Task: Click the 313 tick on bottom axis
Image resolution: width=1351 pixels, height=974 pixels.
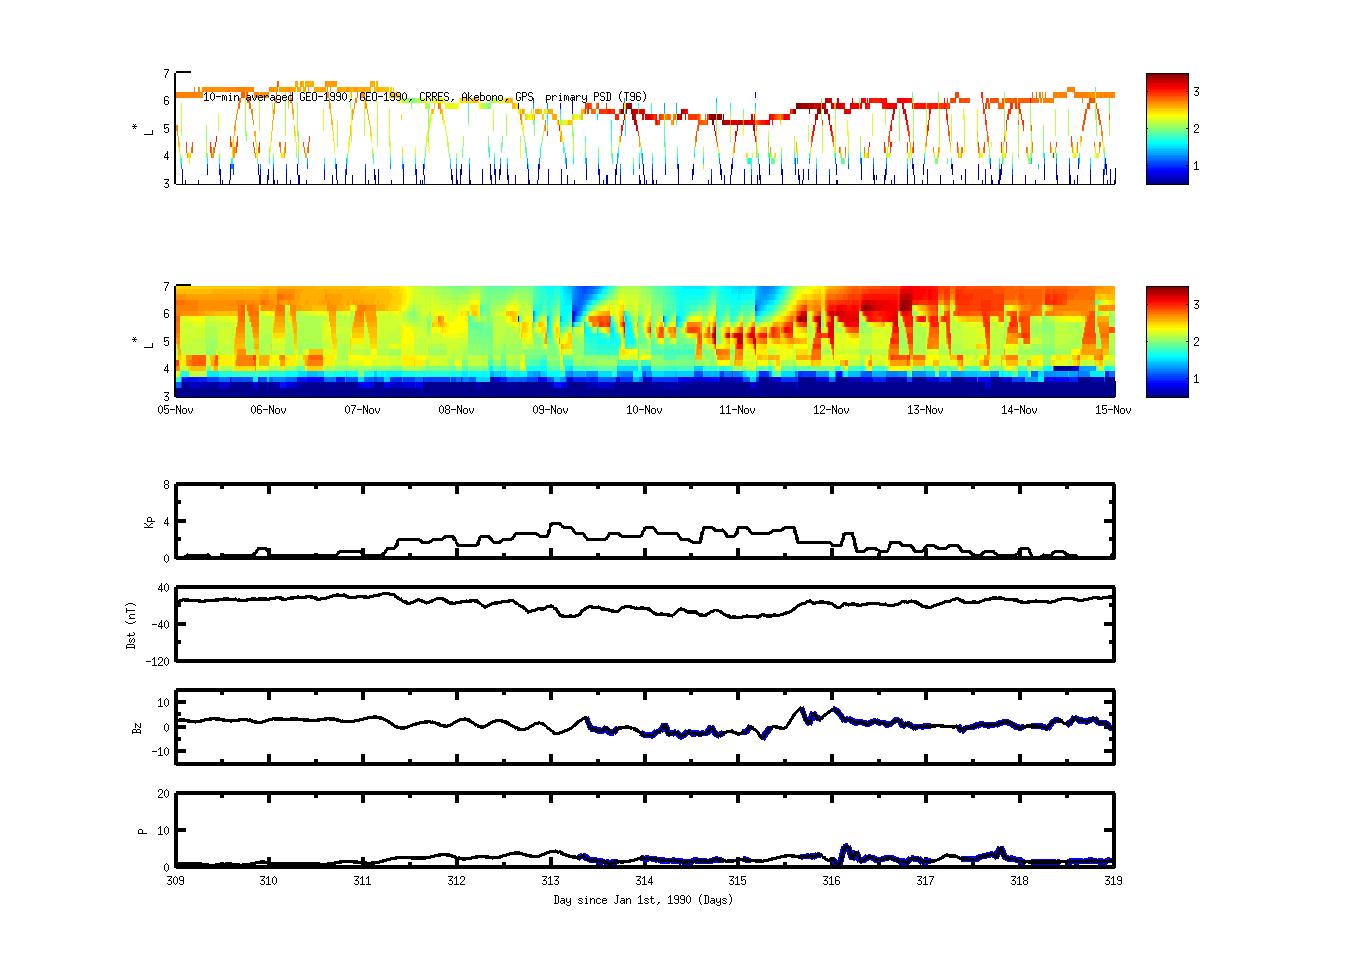Action: [x=550, y=881]
